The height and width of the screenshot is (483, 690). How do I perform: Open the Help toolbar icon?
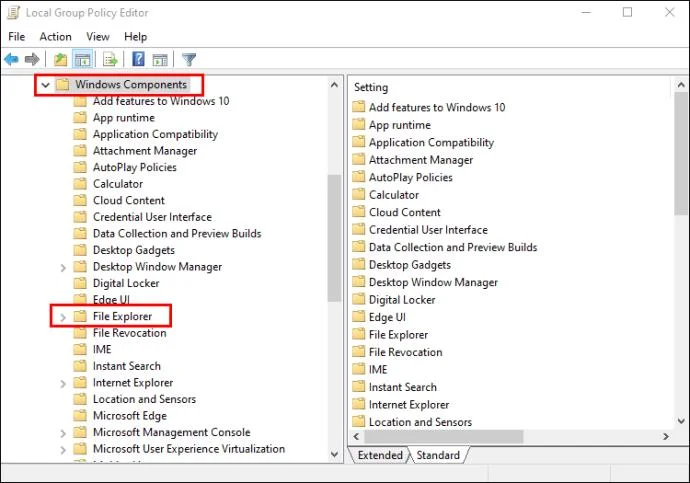(x=138, y=59)
